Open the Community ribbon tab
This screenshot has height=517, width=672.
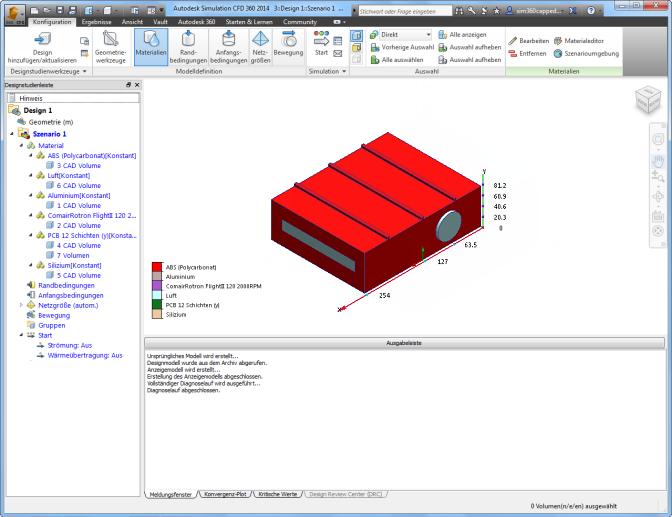[300, 22]
